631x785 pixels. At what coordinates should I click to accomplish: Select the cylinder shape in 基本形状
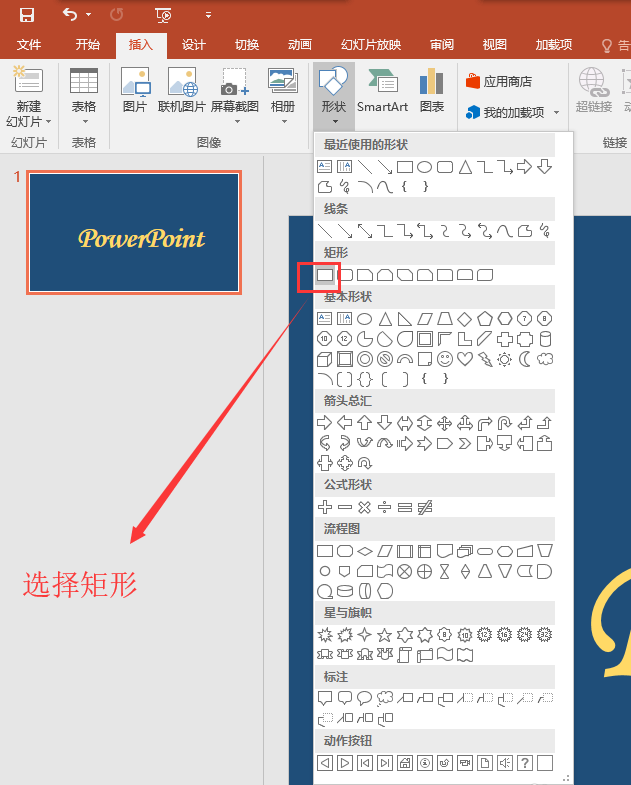545,339
